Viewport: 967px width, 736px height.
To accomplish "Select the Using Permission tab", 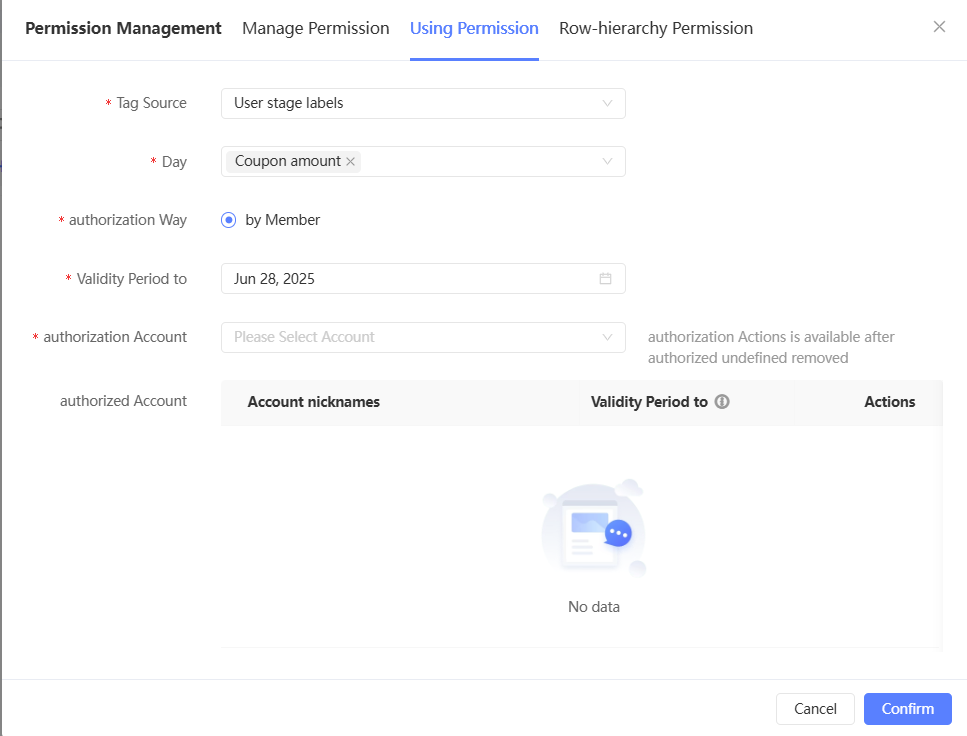I will [474, 28].
